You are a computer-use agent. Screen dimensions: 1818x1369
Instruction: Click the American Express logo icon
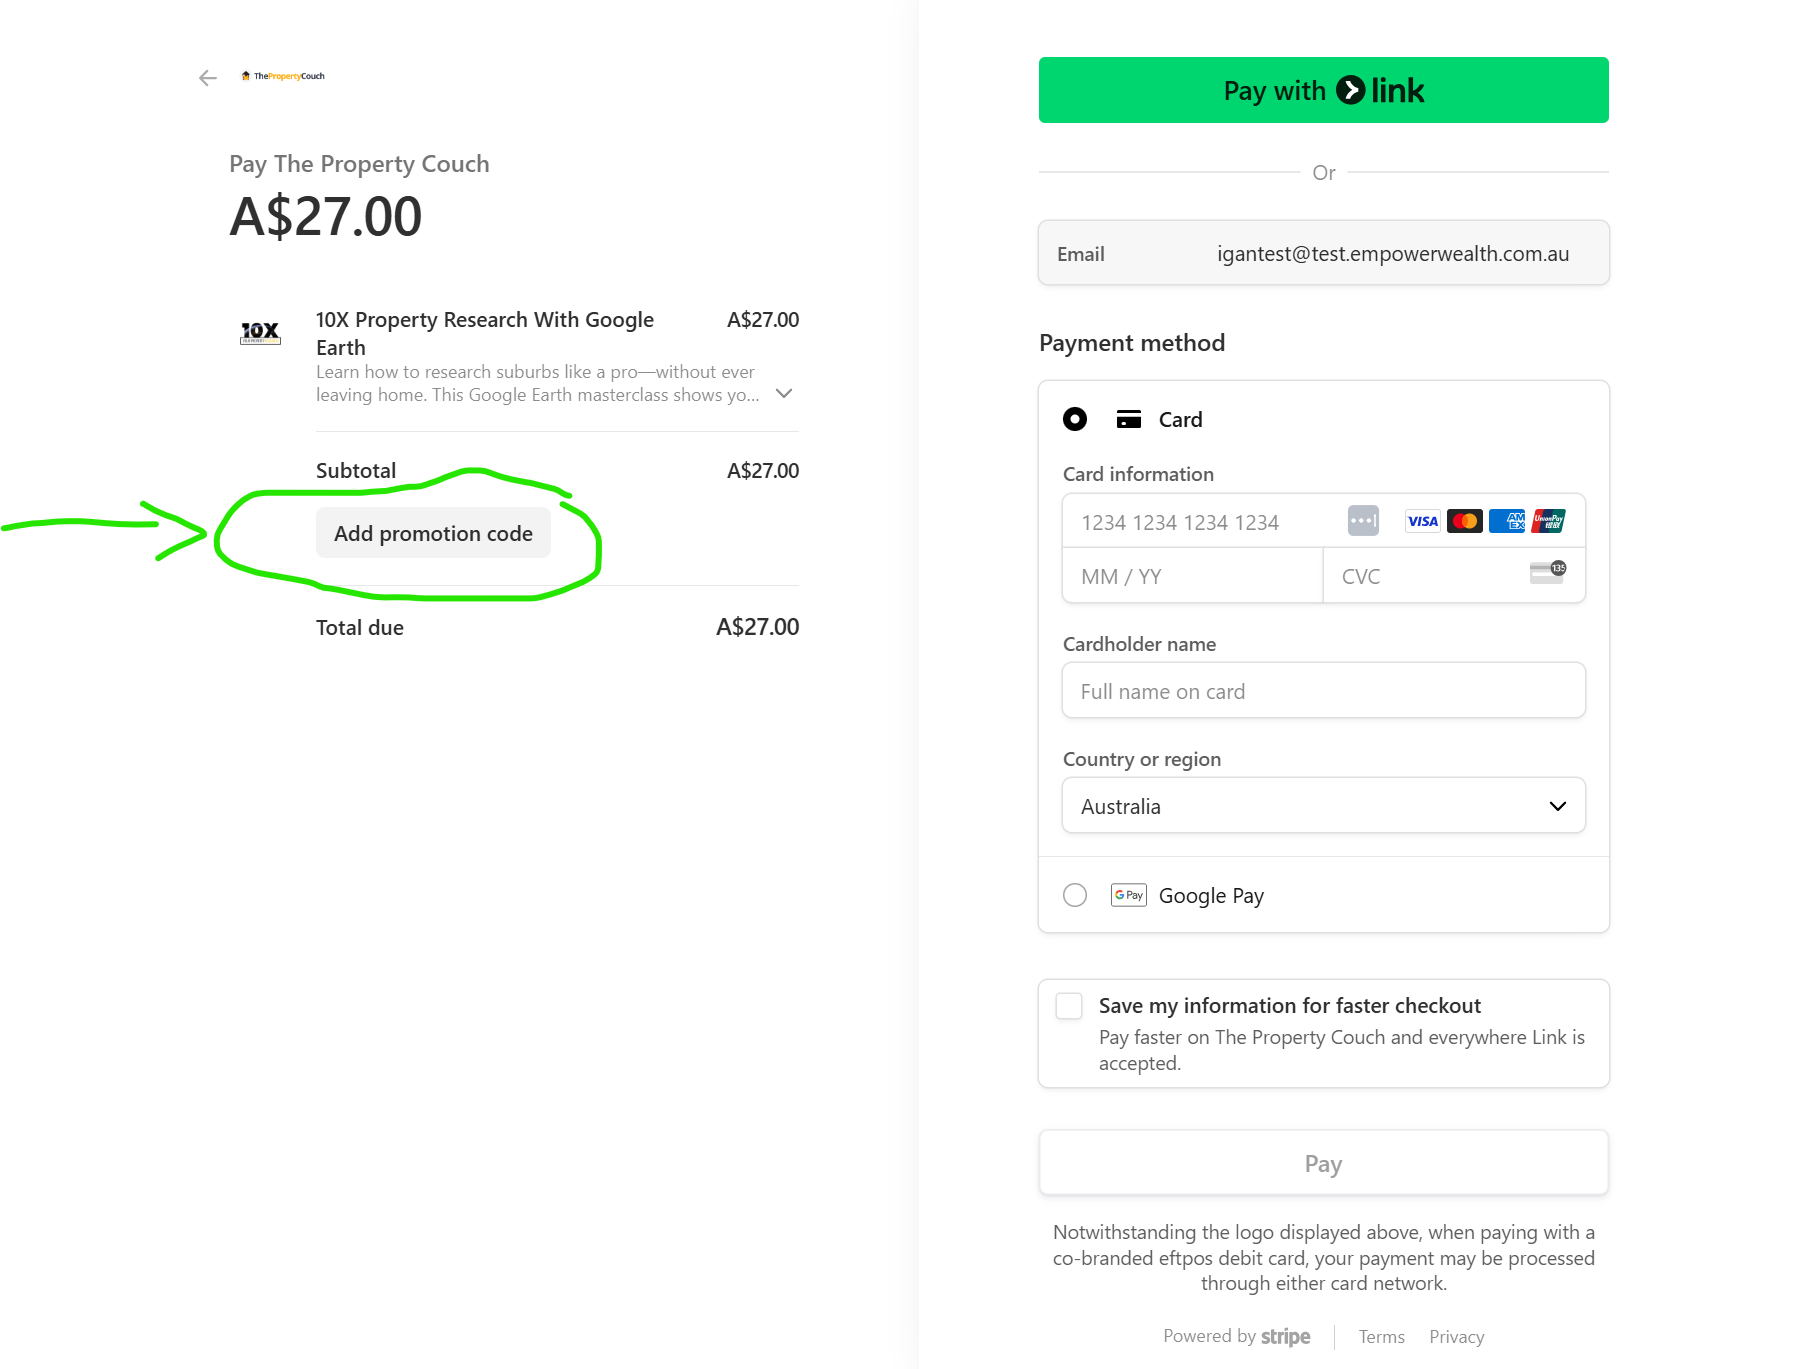point(1507,521)
